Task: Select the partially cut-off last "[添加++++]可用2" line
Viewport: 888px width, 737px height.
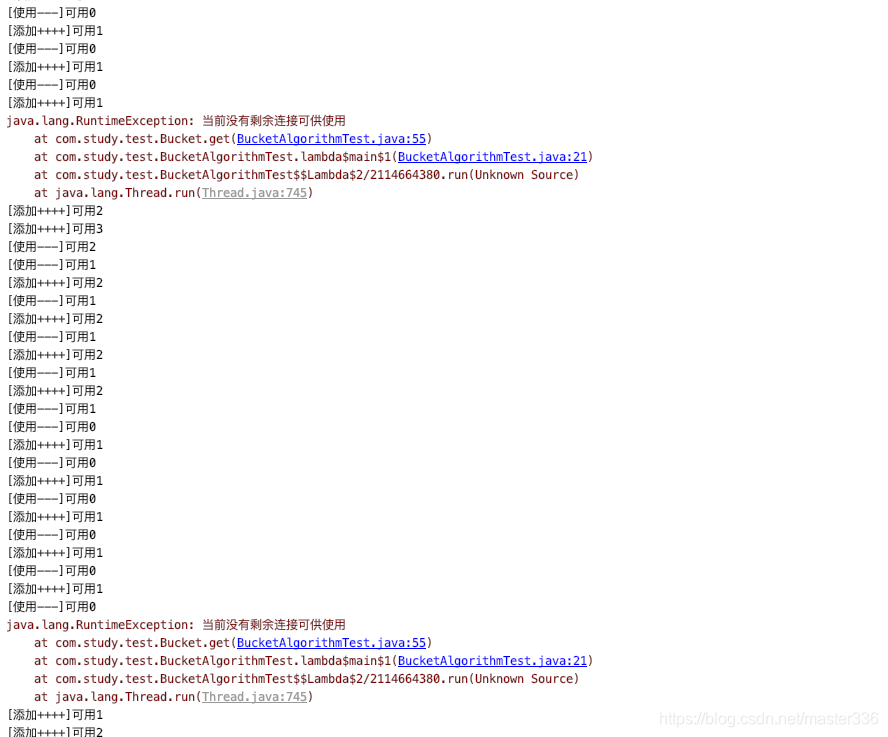Action: pyautogui.click(x=55, y=731)
